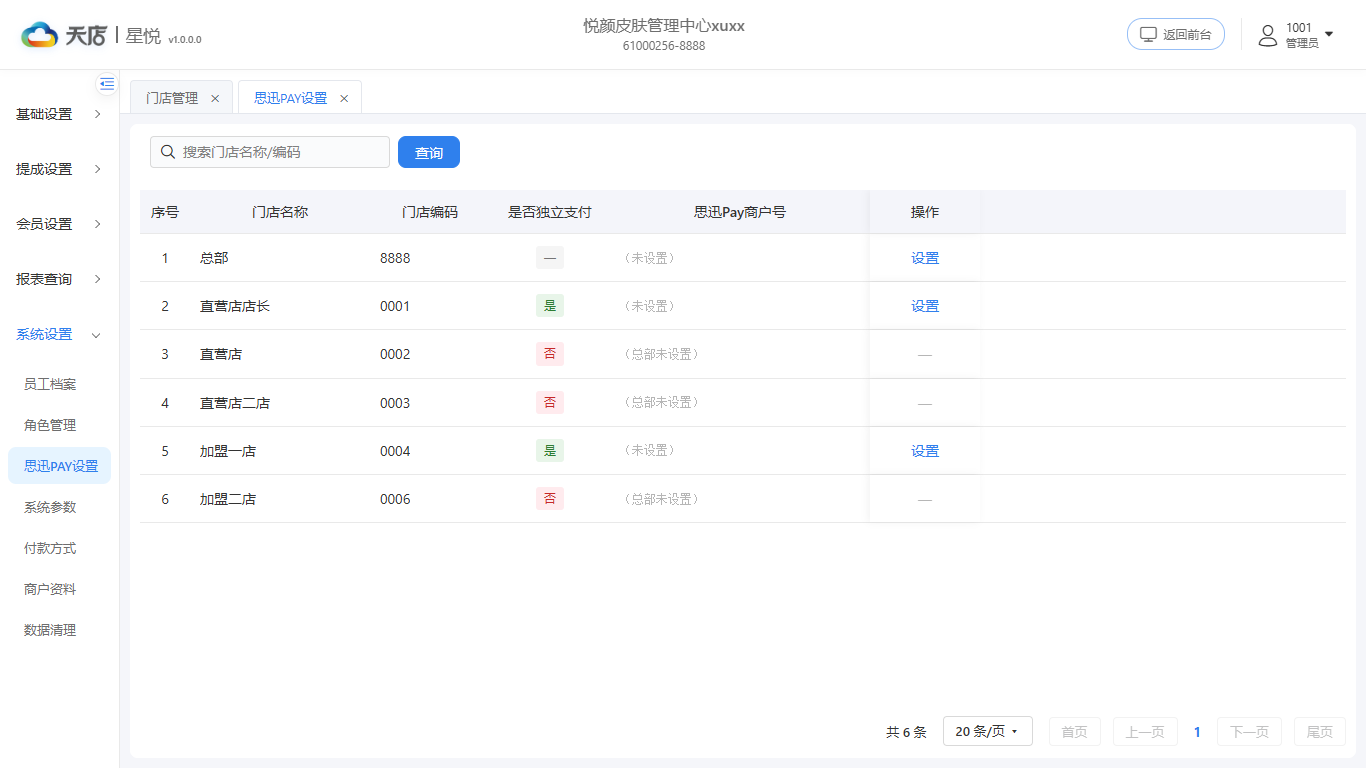Open 数据清理 in the sidebar
1366x768 pixels.
[x=59, y=630]
